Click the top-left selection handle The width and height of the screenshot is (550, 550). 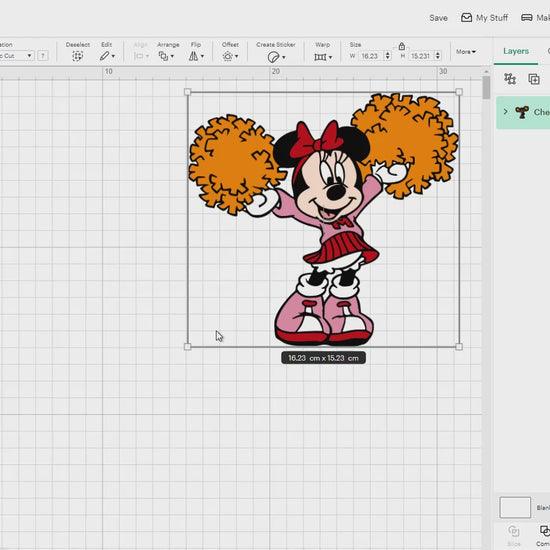pos(187,92)
